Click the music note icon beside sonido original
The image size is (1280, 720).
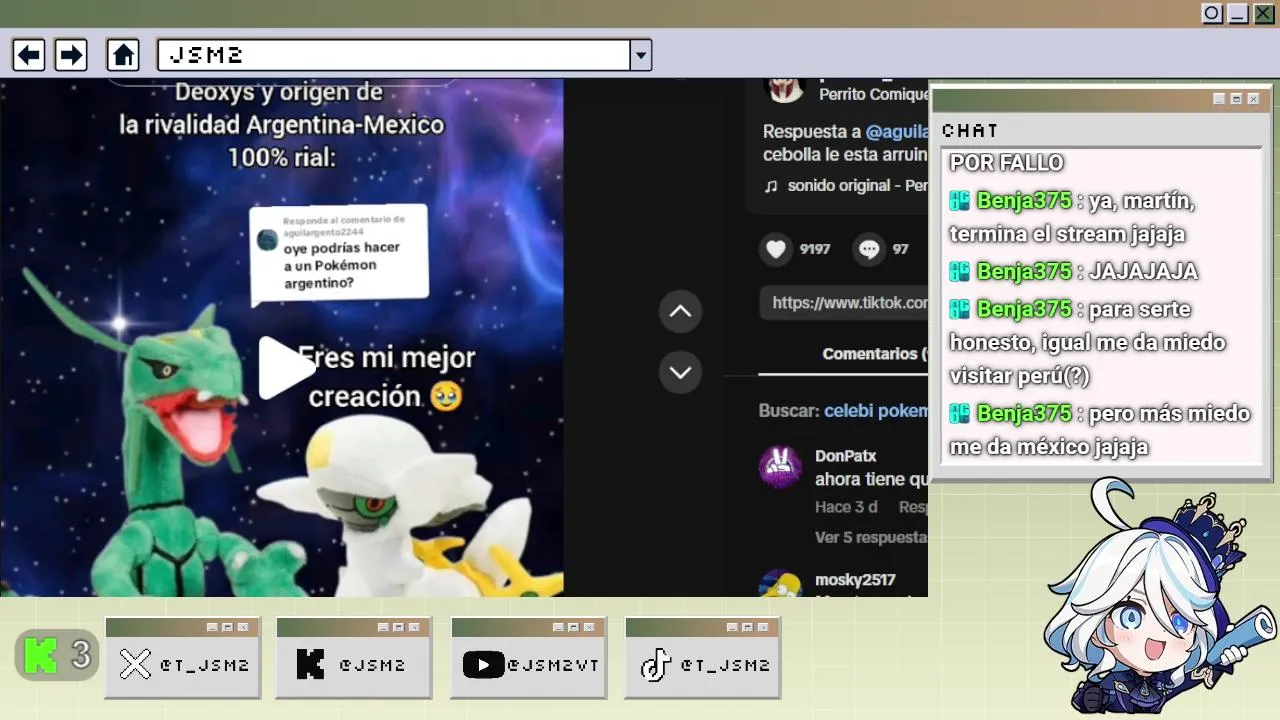[771, 186]
